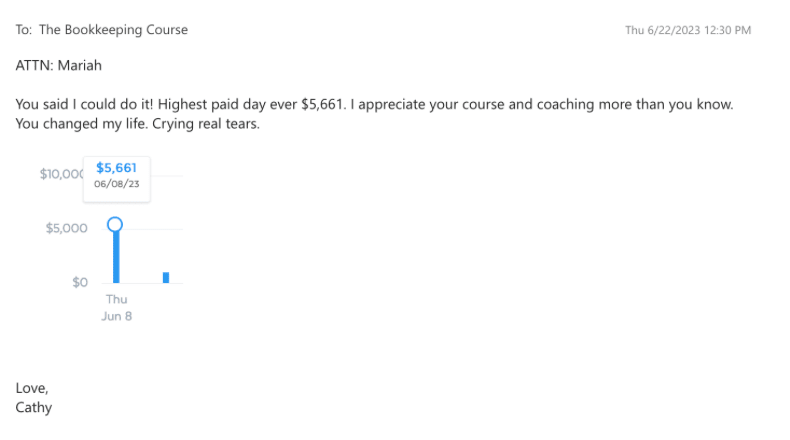790x440 pixels.
Task: Click the 06/08/23 date in tooltip
Action: pyautogui.click(x=117, y=184)
